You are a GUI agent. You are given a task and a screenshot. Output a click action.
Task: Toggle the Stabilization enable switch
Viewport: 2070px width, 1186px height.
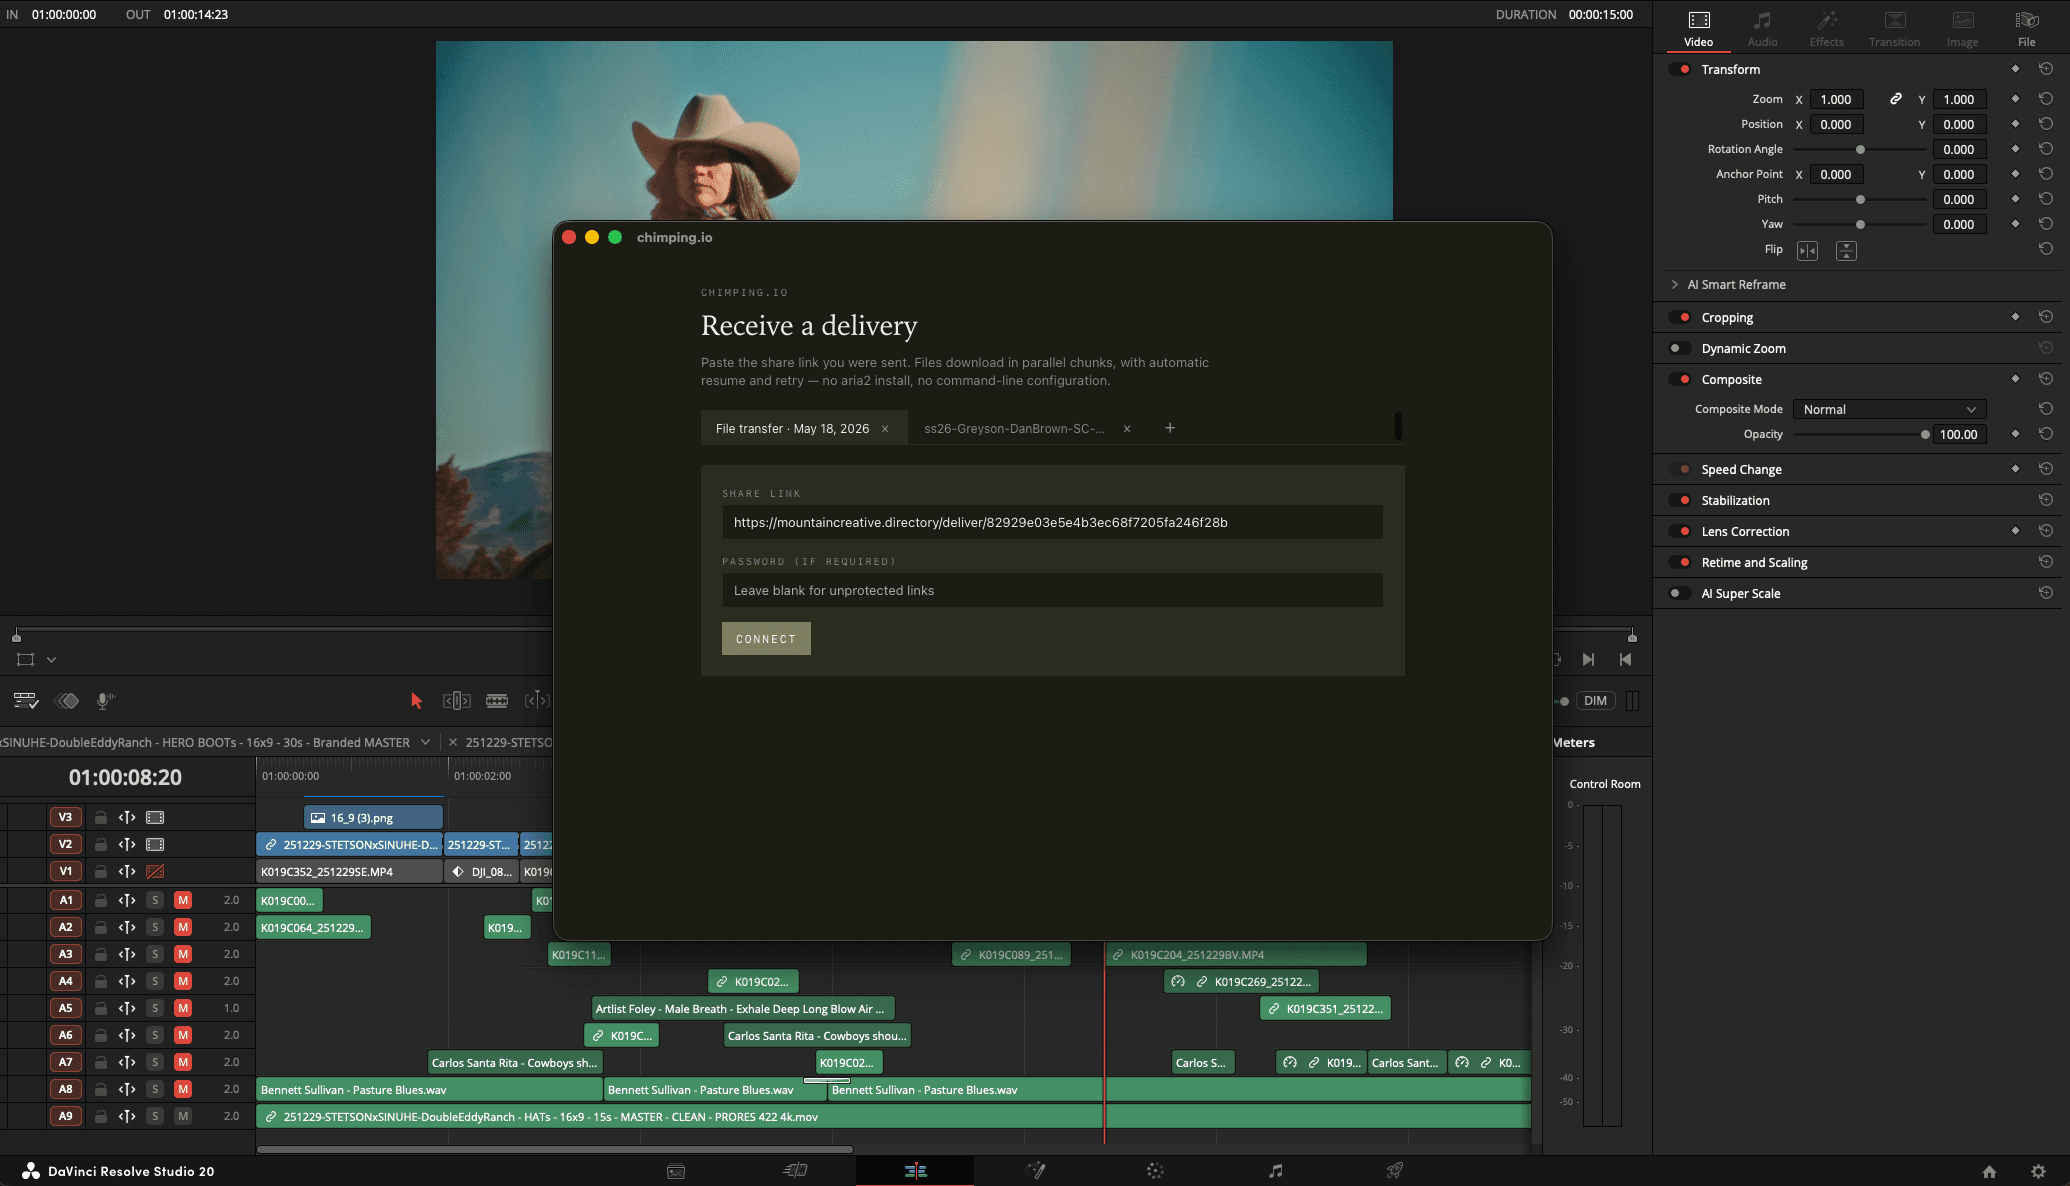pyautogui.click(x=1681, y=500)
